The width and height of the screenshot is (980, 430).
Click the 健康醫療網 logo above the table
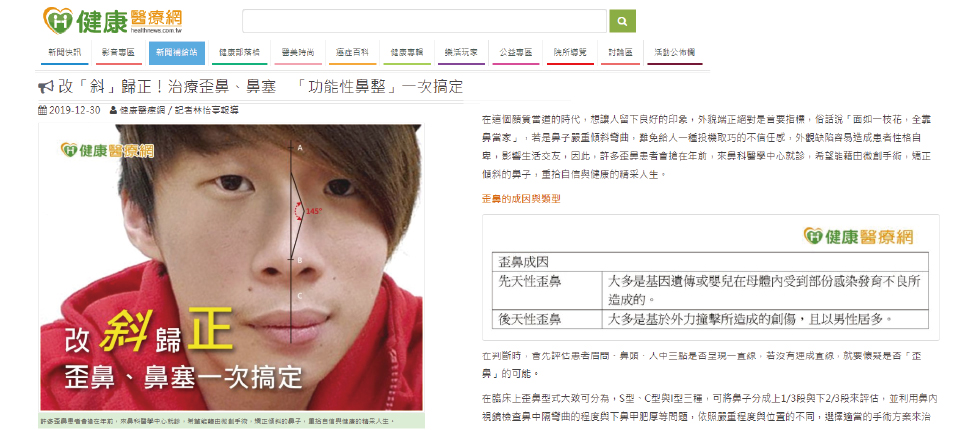click(858, 236)
